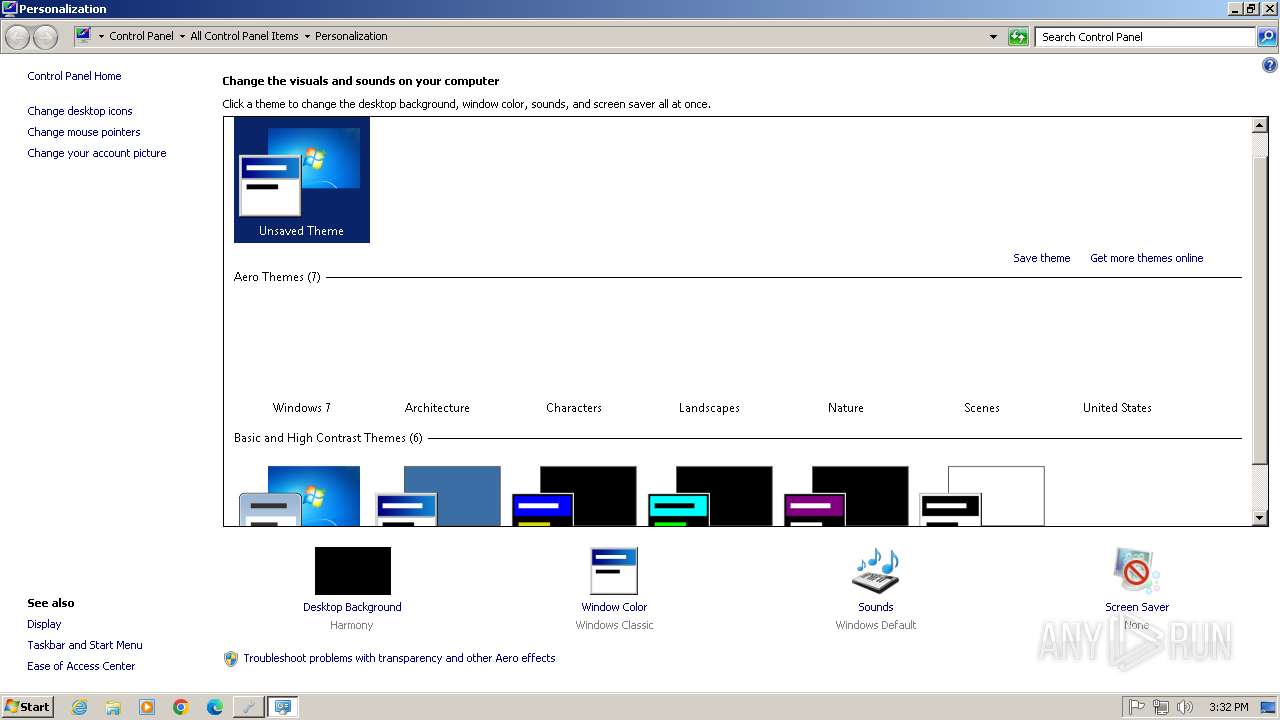Click the help question mark icon

pyautogui.click(x=1270, y=66)
